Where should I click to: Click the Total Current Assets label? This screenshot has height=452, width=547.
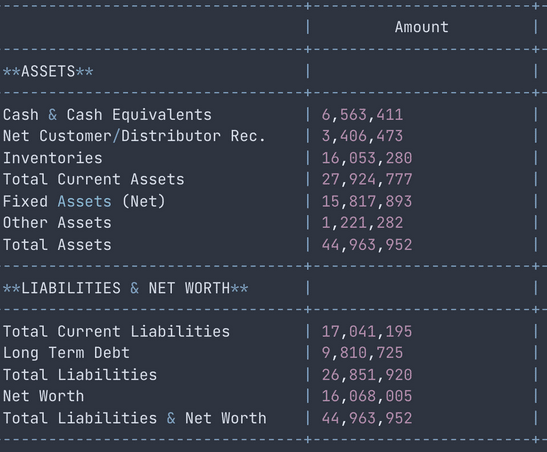(93, 180)
